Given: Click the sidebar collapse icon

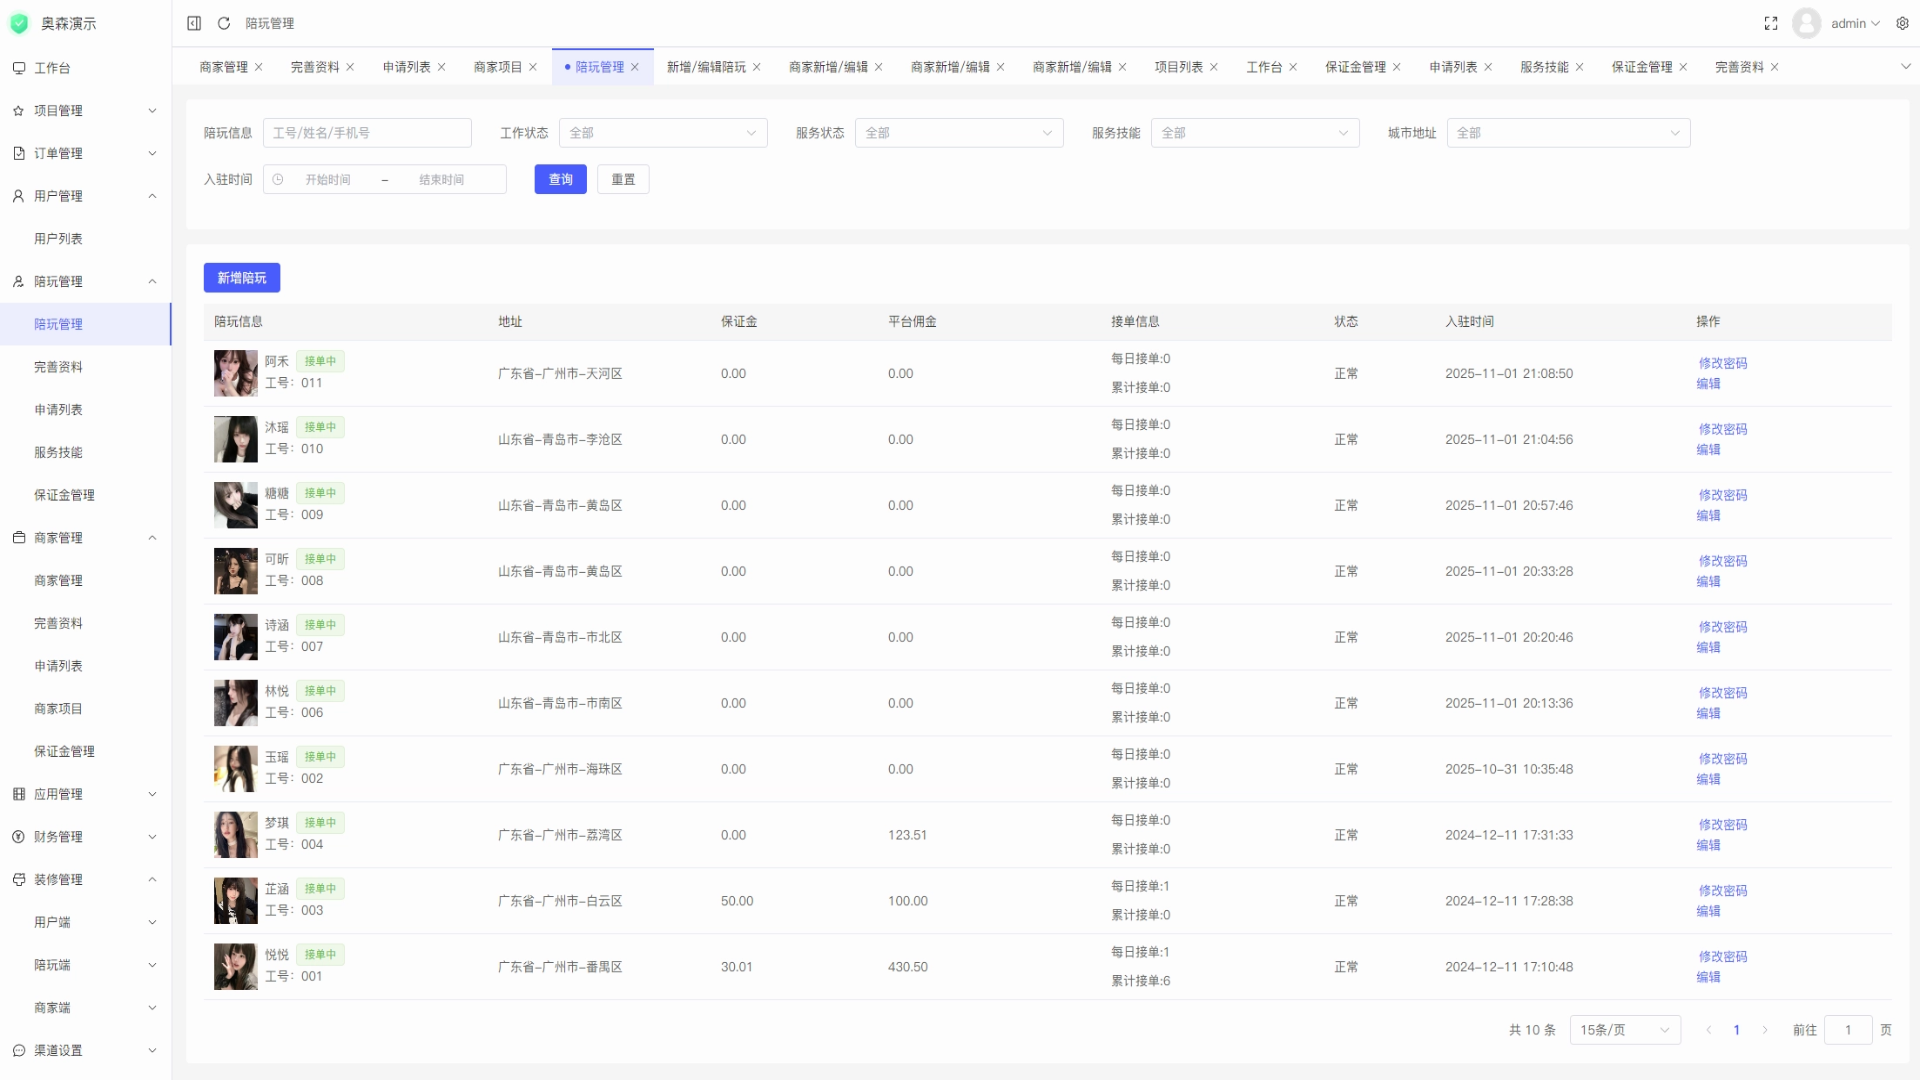Looking at the screenshot, I should click(x=194, y=23).
